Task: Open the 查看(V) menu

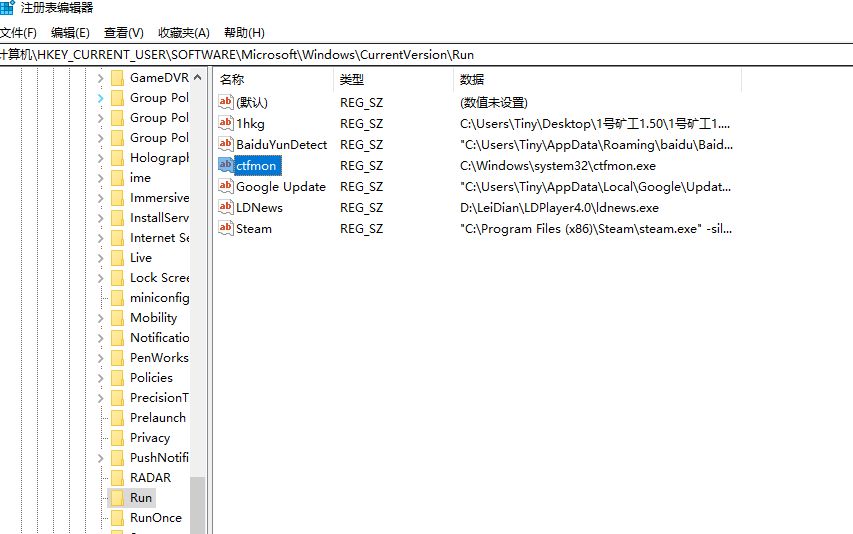Action: tap(123, 33)
